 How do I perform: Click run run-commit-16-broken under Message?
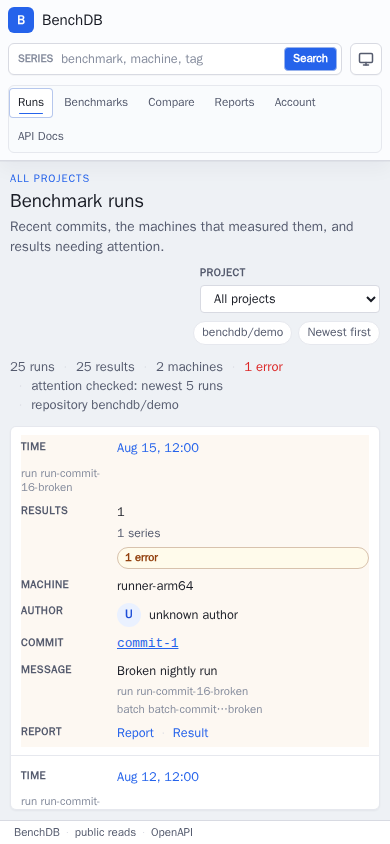pyautogui.click(x=183, y=691)
